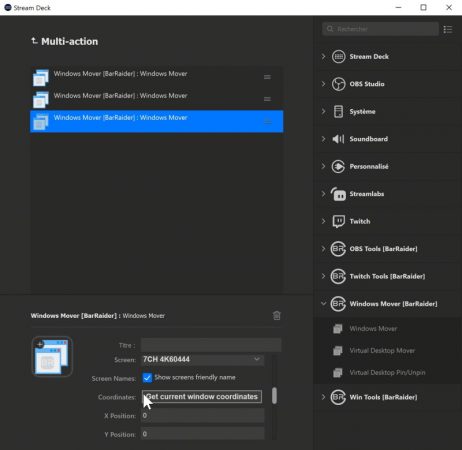Choose Virtual Desktop Pin/Unpin action
Image resolution: width=462 pixels, height=450 pixels.
click(388, 372)
